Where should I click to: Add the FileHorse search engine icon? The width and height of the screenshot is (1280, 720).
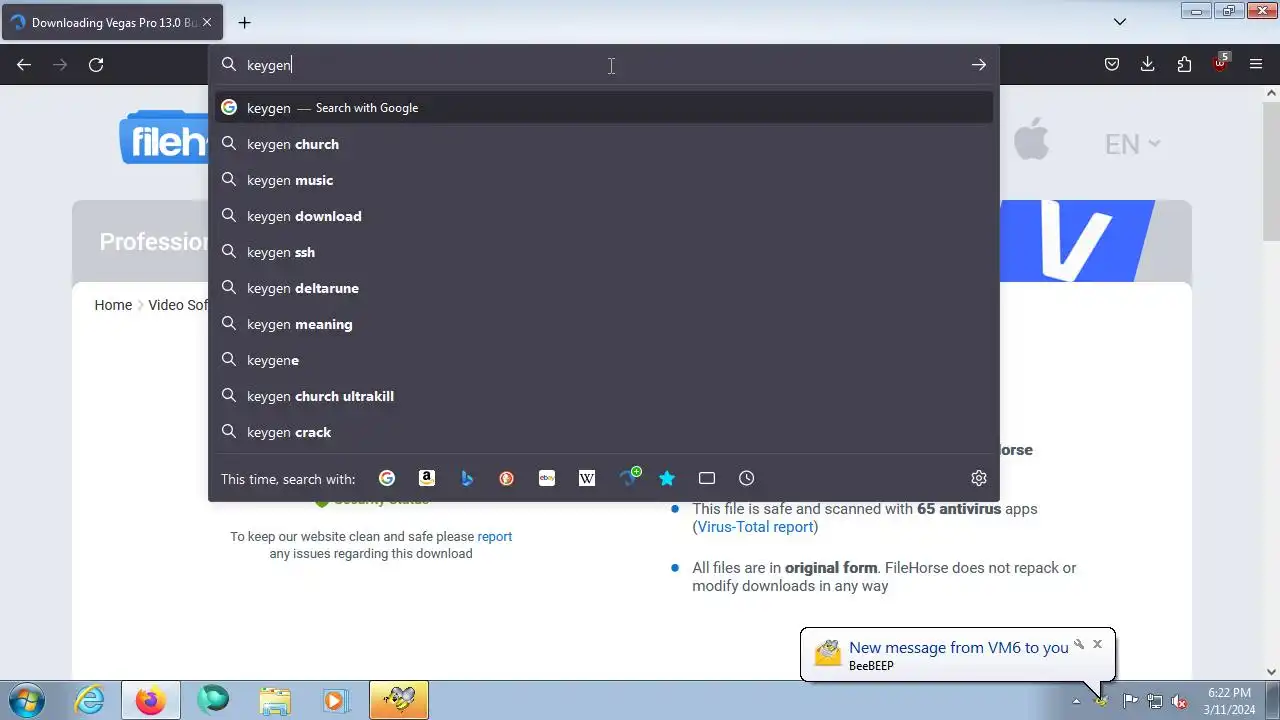tap(629, 477)
